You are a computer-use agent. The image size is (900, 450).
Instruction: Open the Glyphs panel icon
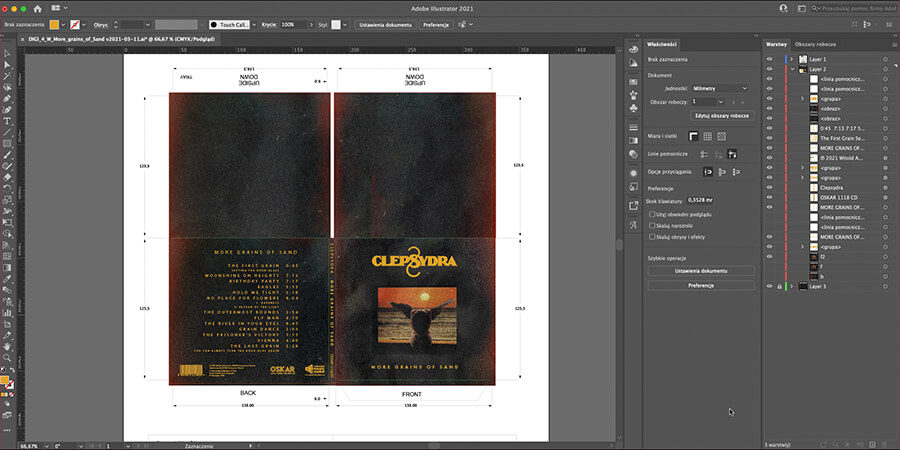633,224
